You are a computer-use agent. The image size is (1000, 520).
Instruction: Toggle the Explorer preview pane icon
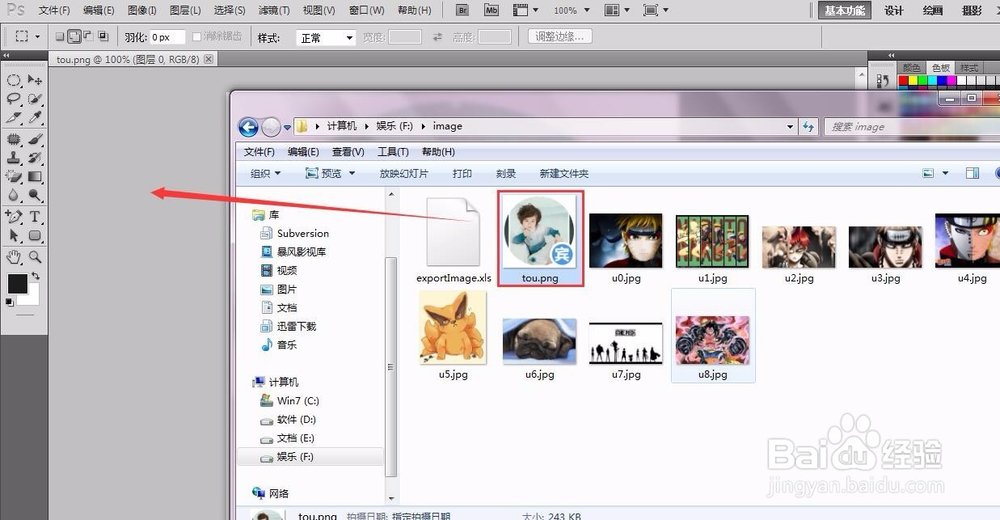point(972,173)
